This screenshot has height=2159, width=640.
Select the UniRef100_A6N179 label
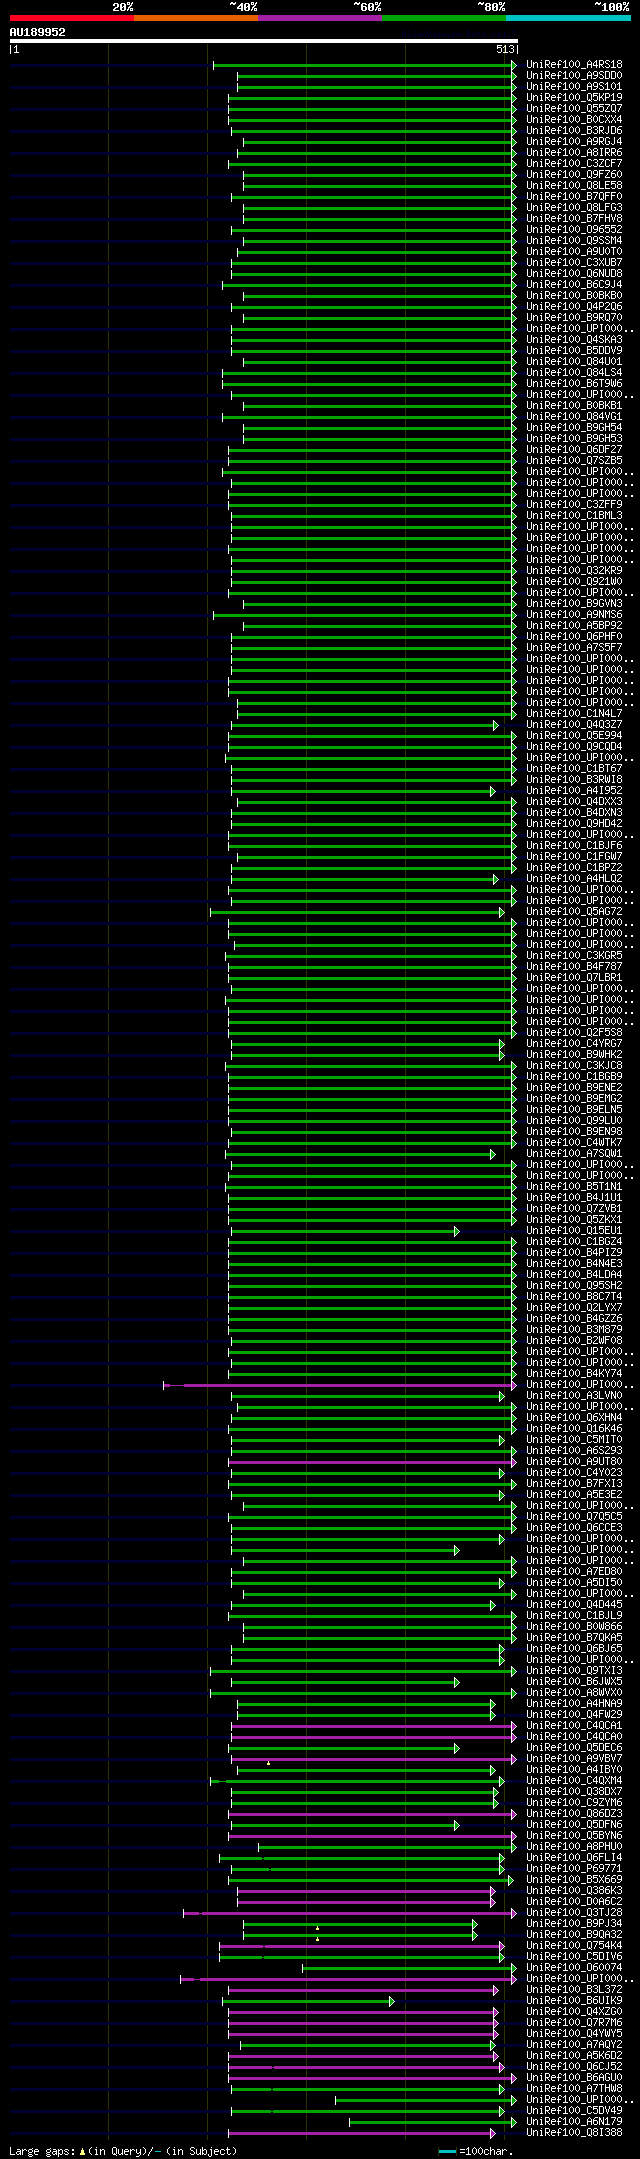574,2122
